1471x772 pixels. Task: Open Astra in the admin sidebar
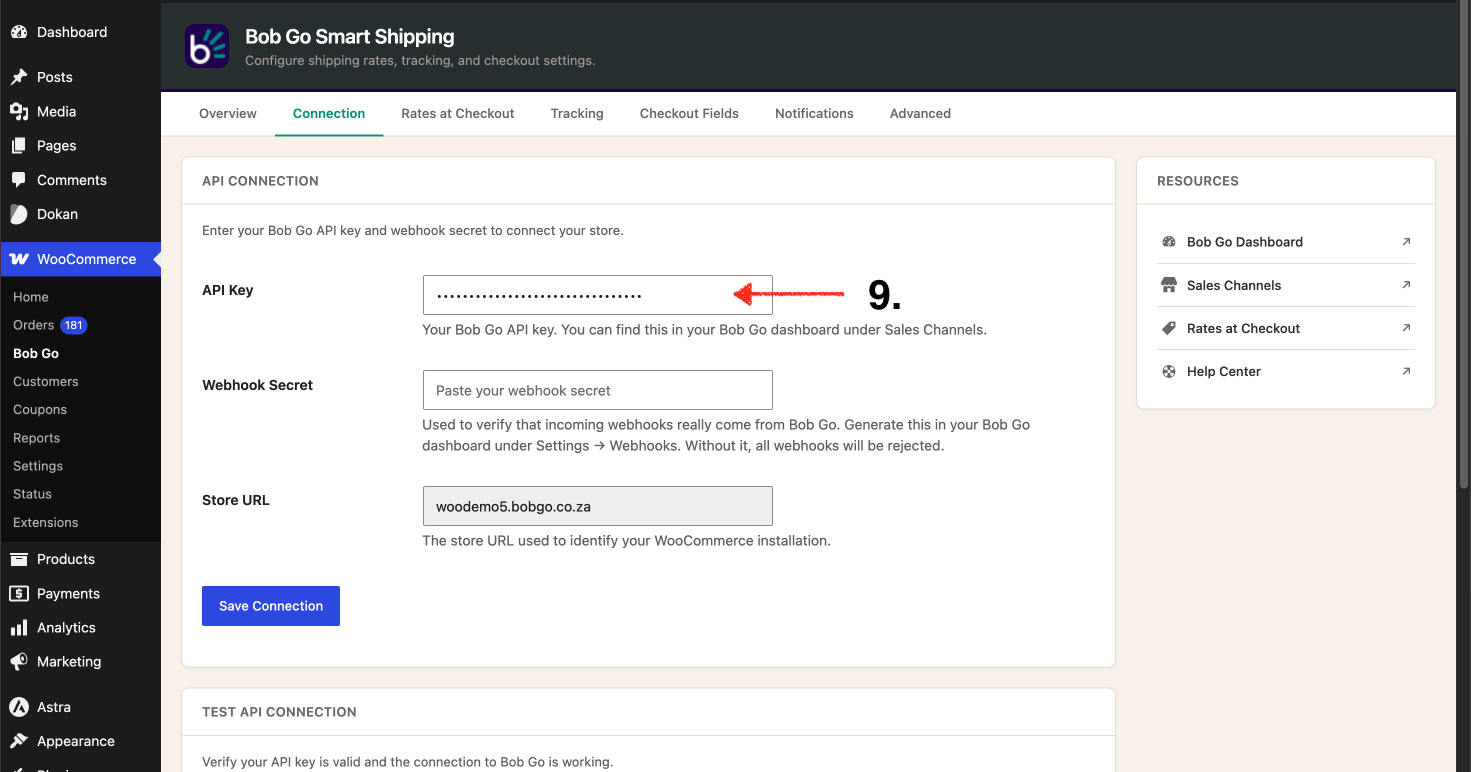80,707
